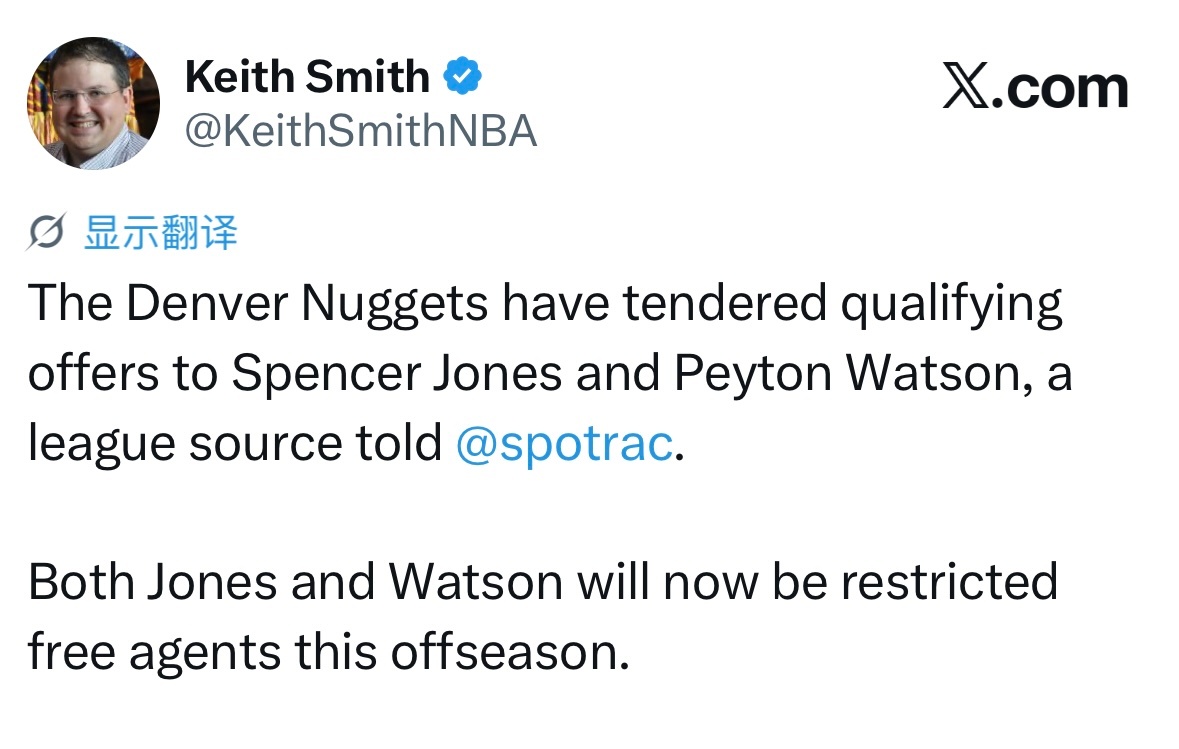
Task: Click the Keith Smith display name
Action: tap(307, 77)
